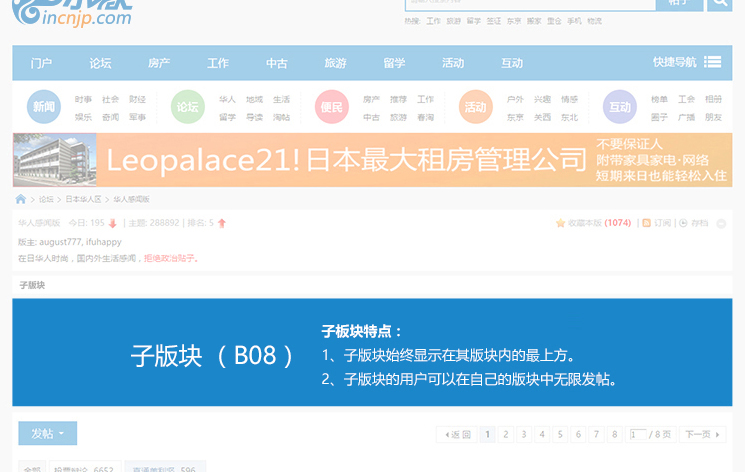The image size is (745, 472).
Task: Select 互动 in the main navigation bar
Action: [512, 63]
